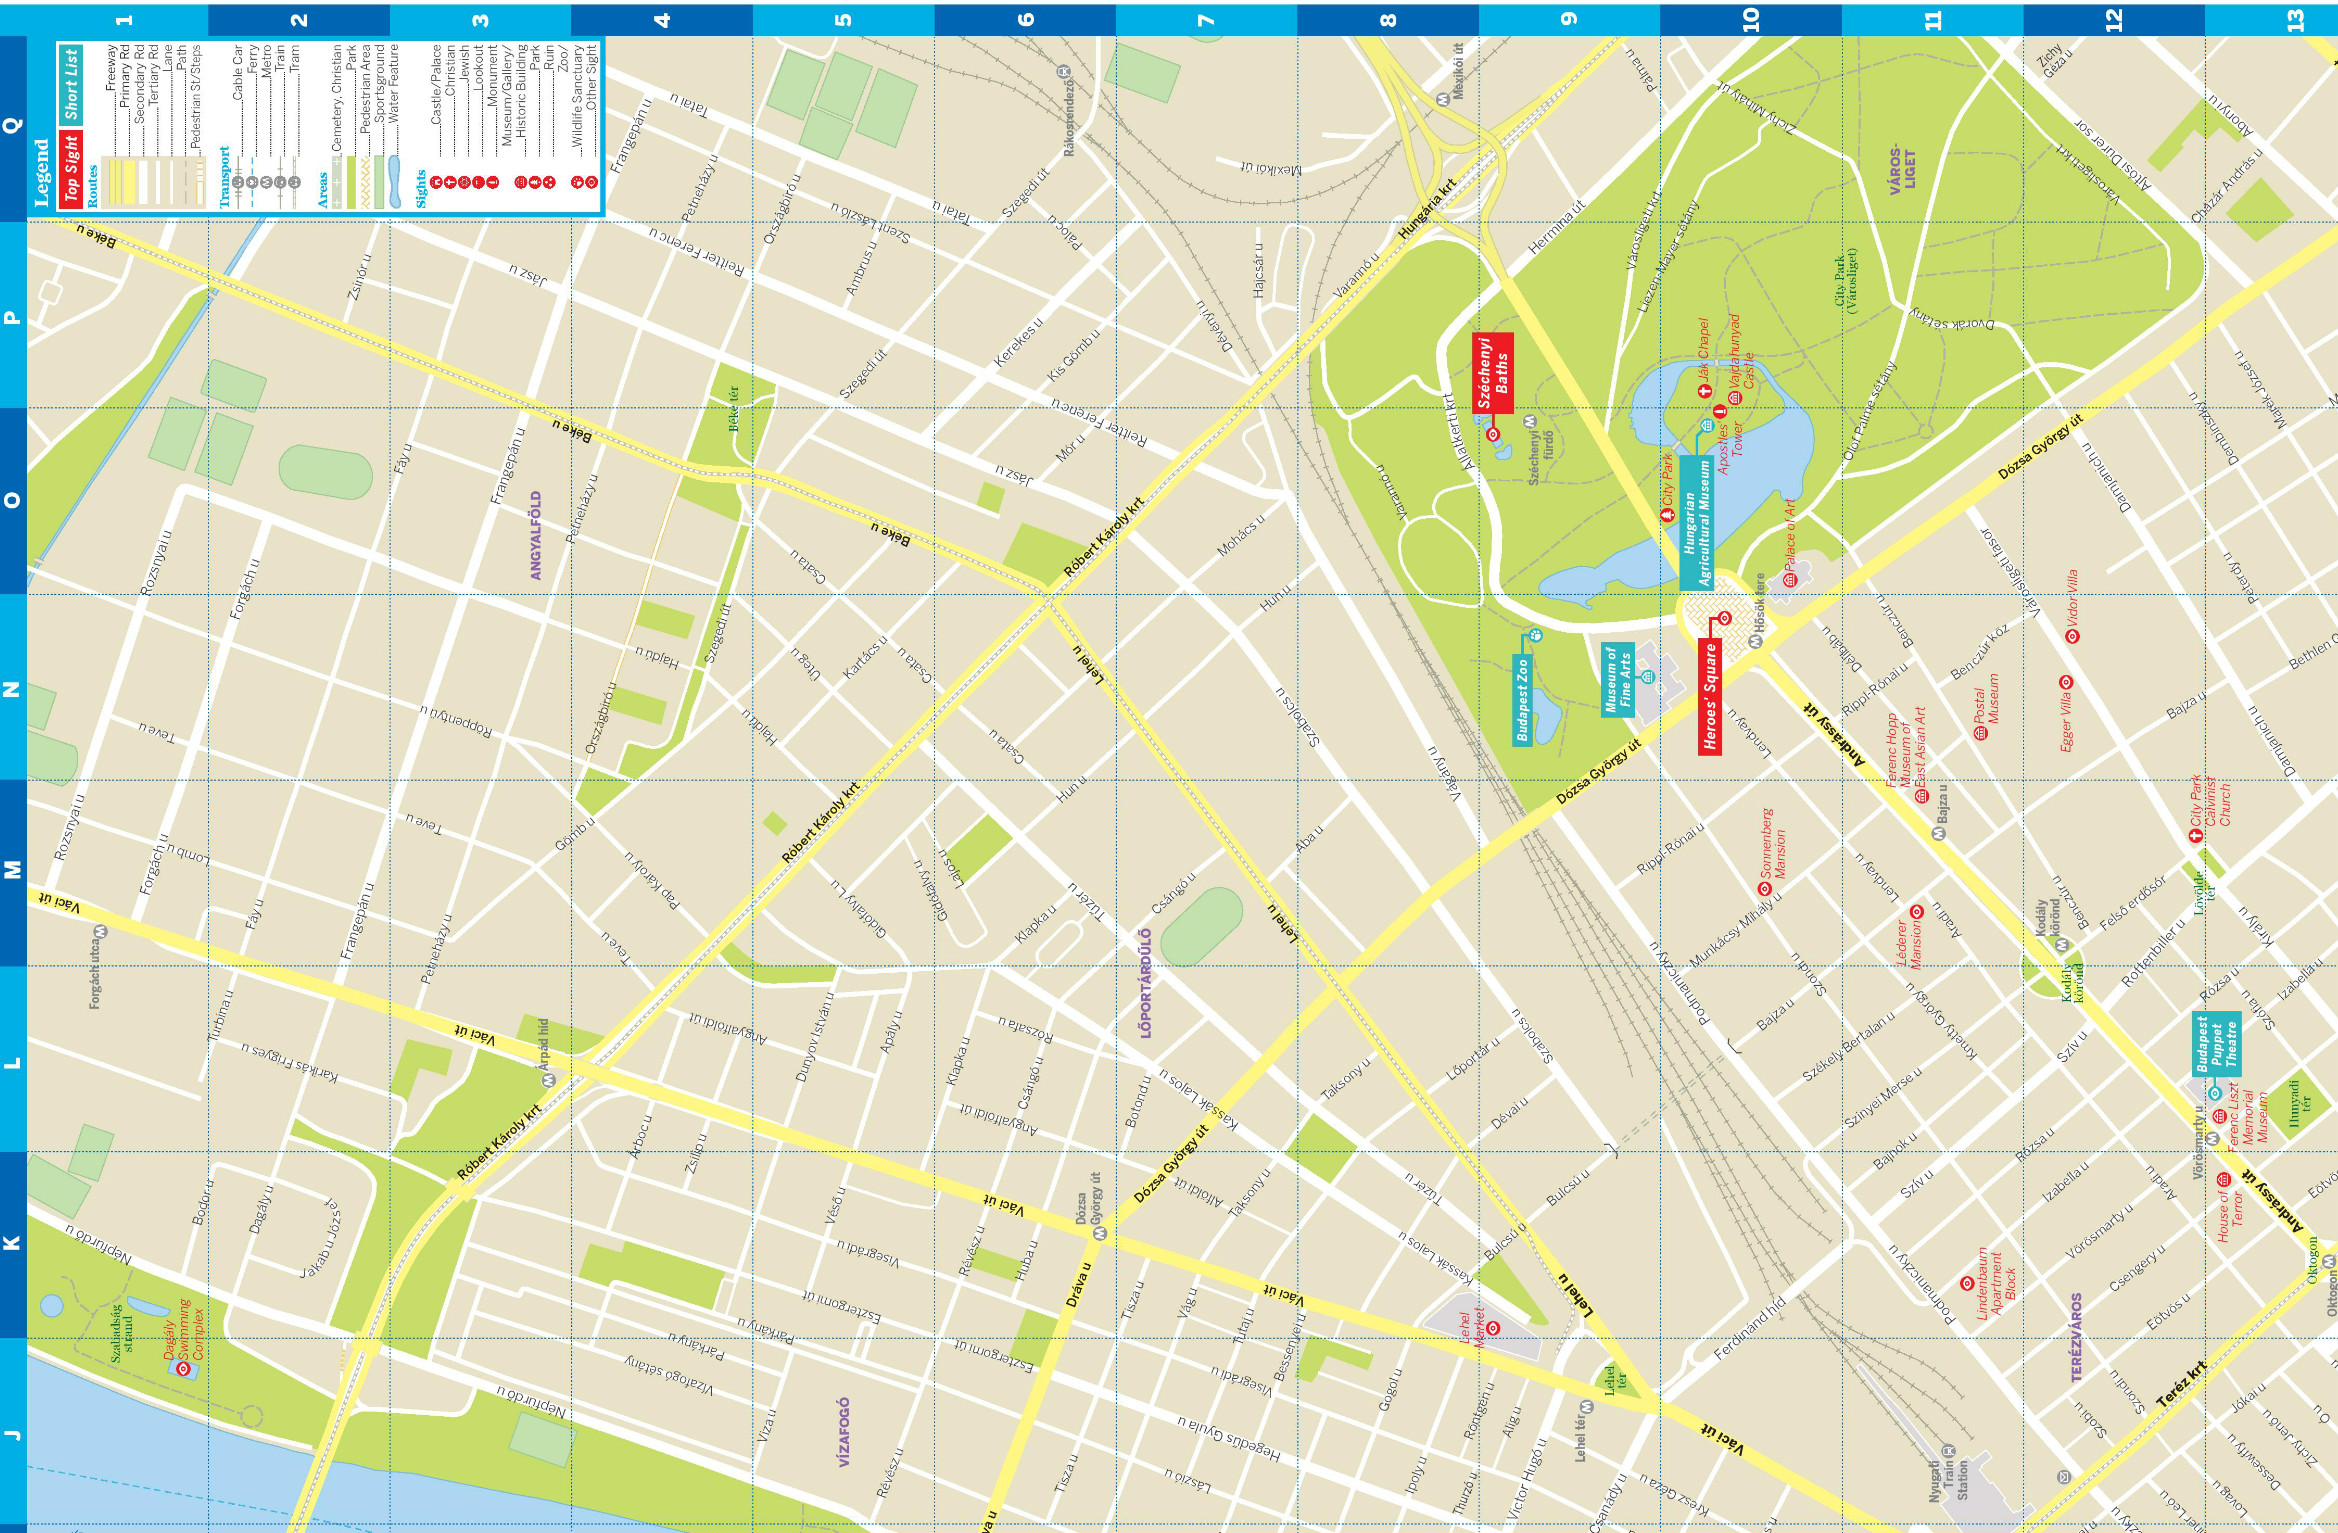Click the Postal Museum icon
Viewport: 2338px width, 1533px height.
[1980, 733]
